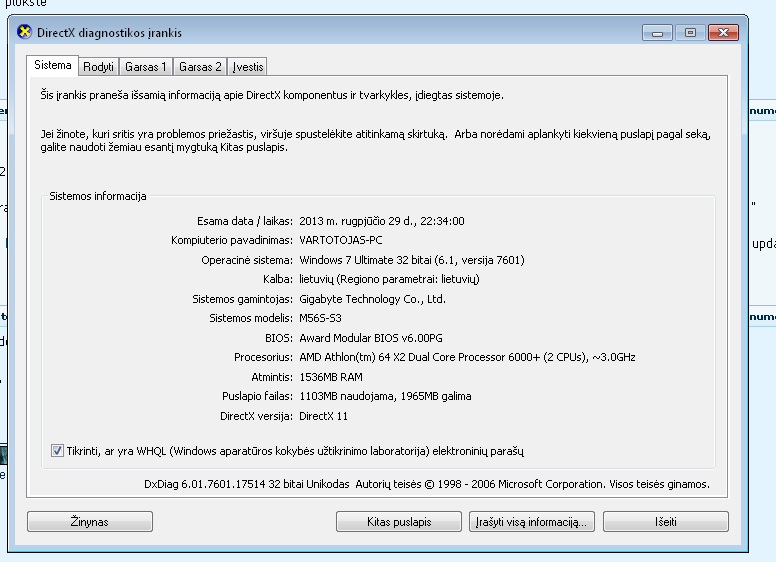The height and width of the screenshot is (562, 776).
Task: Maximize the DirectX diagnostics window
Action: (x=690, y=33)
